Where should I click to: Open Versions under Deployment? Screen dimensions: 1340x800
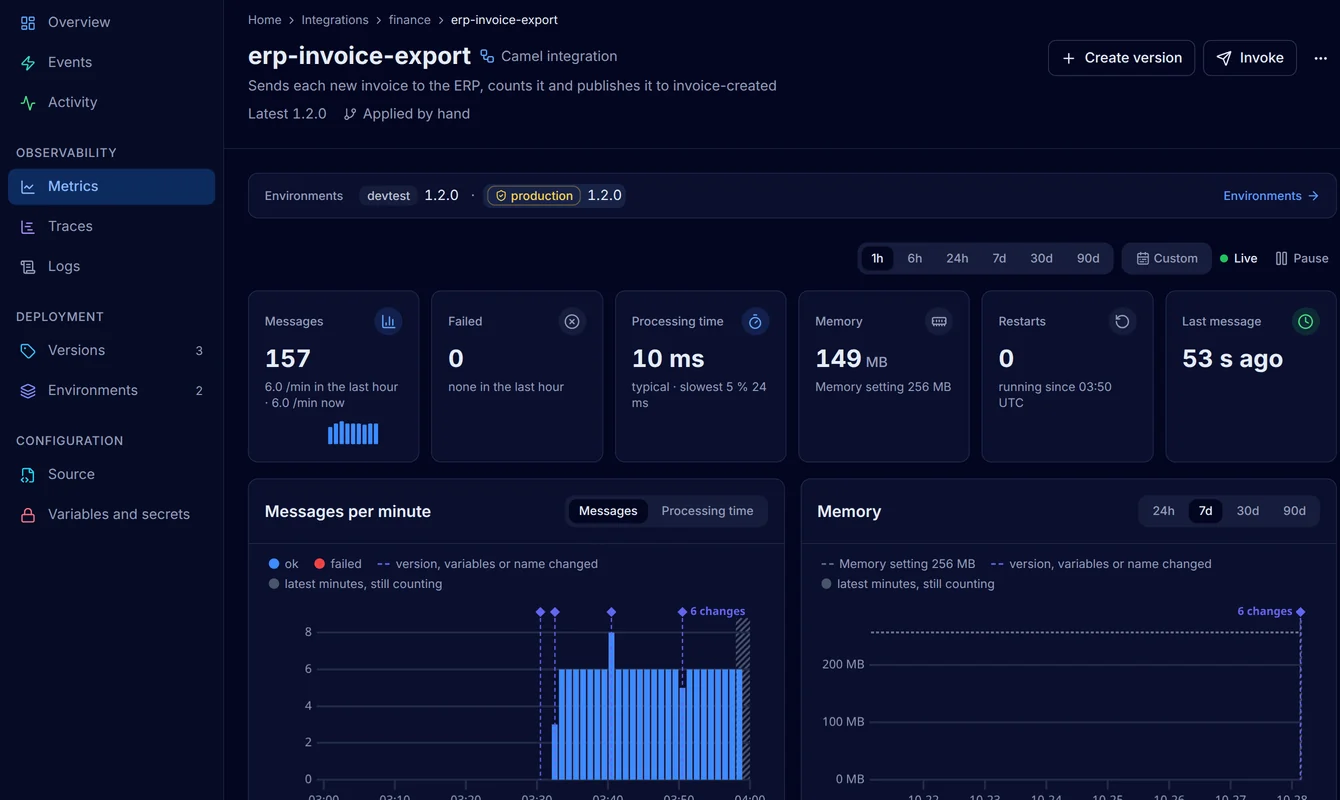point(111,350)
